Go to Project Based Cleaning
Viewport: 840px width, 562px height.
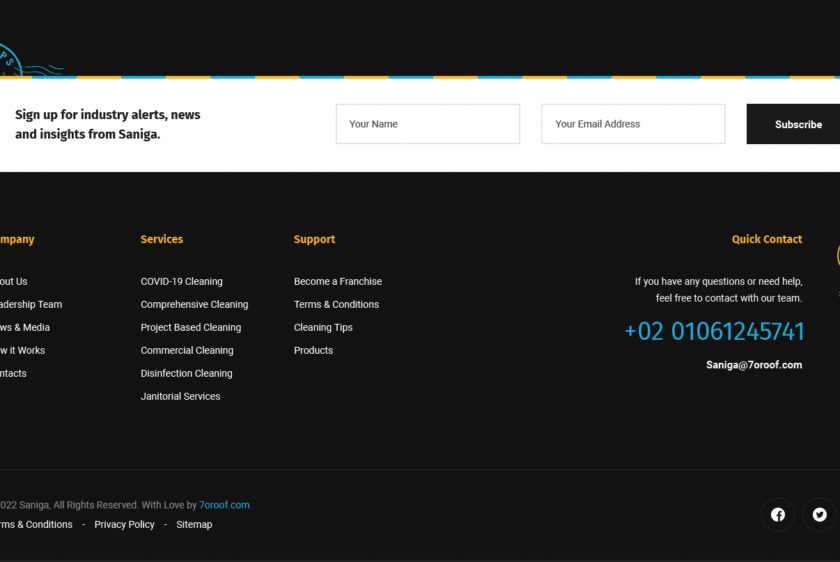point(191,327)
